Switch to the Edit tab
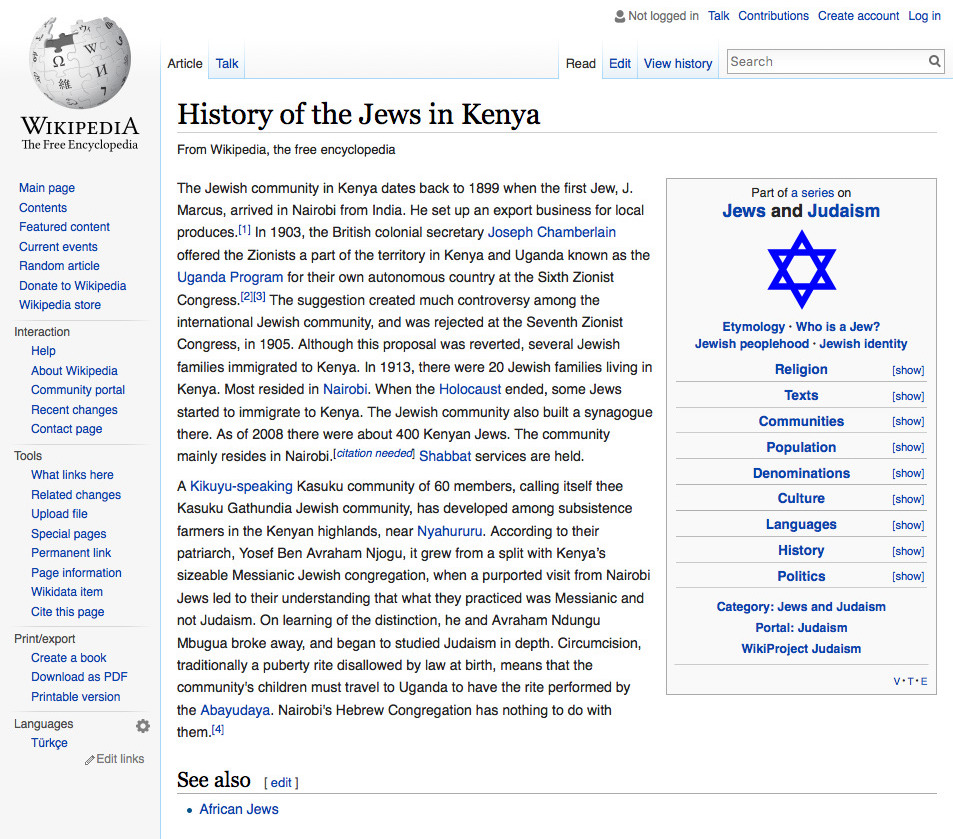 619,62
